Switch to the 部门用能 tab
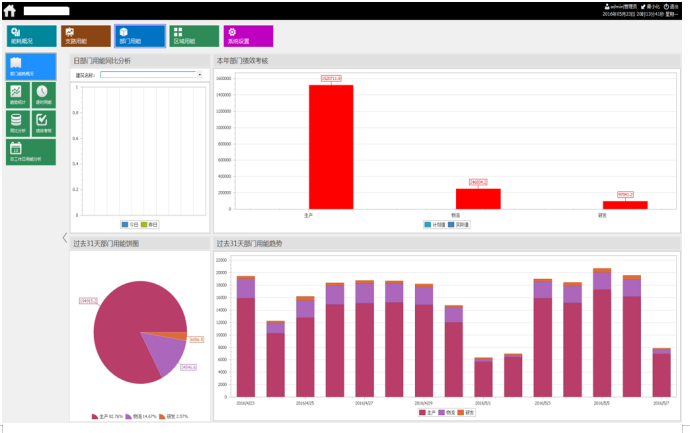 pyautogui.click(x=140, y=37)
